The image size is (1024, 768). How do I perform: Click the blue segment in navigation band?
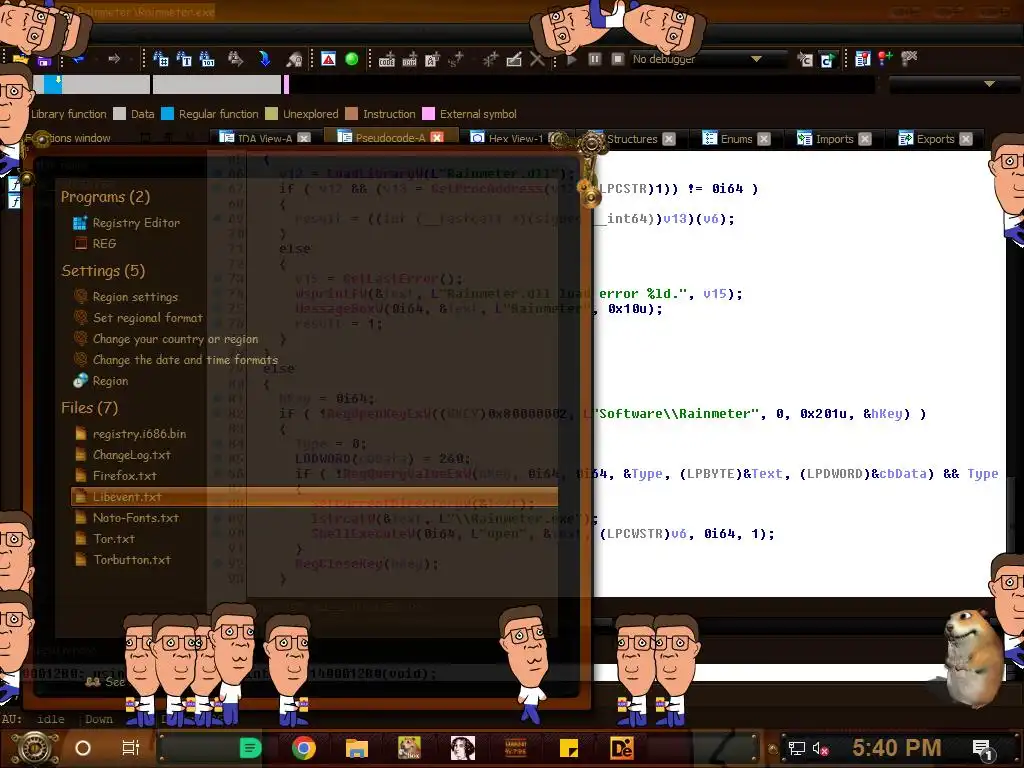[53, 84]
